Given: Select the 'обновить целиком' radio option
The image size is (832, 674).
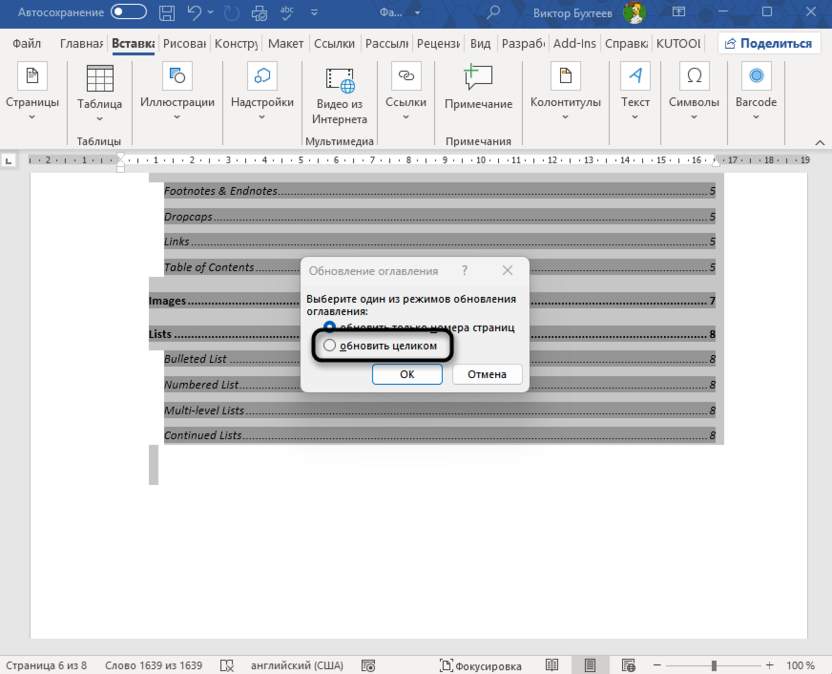Looking at the screenshot, I should pos(330,345).
